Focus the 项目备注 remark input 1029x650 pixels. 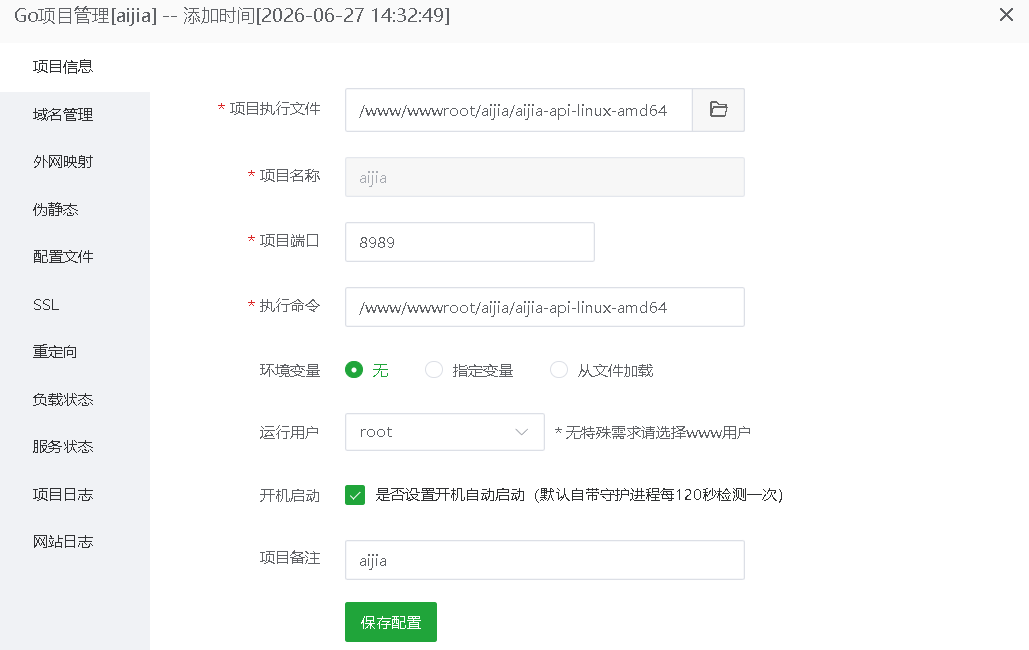(x=545, y=560)
